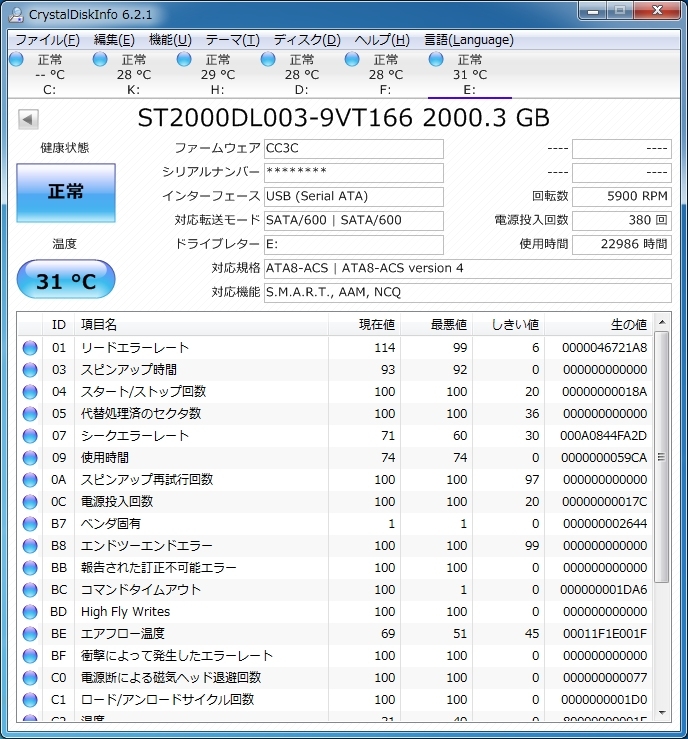Click status orb of attribute 05 row

coord(30,414)
